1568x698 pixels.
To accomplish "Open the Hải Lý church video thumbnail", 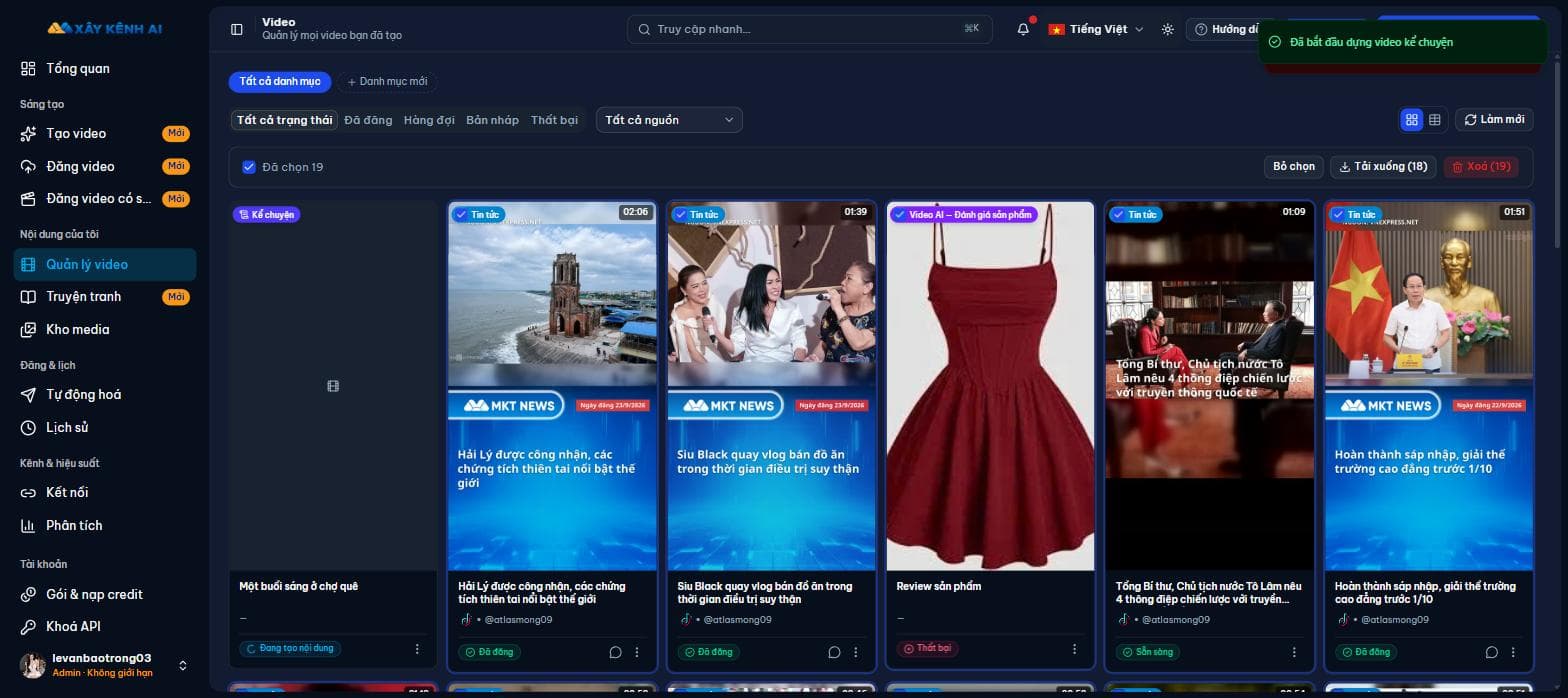I will pos(552,386).
